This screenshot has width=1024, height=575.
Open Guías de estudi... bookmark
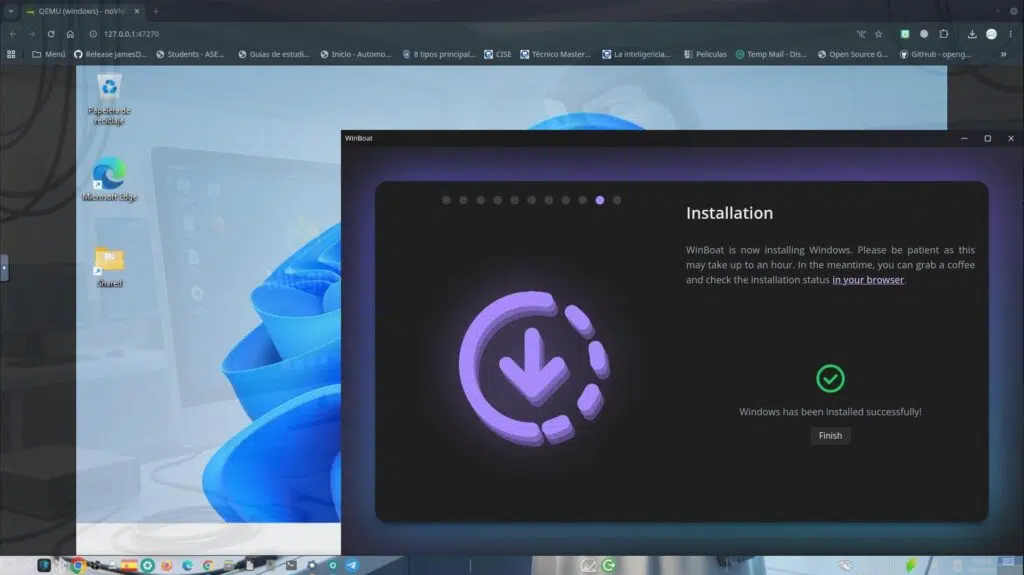[x=274, y=54]
